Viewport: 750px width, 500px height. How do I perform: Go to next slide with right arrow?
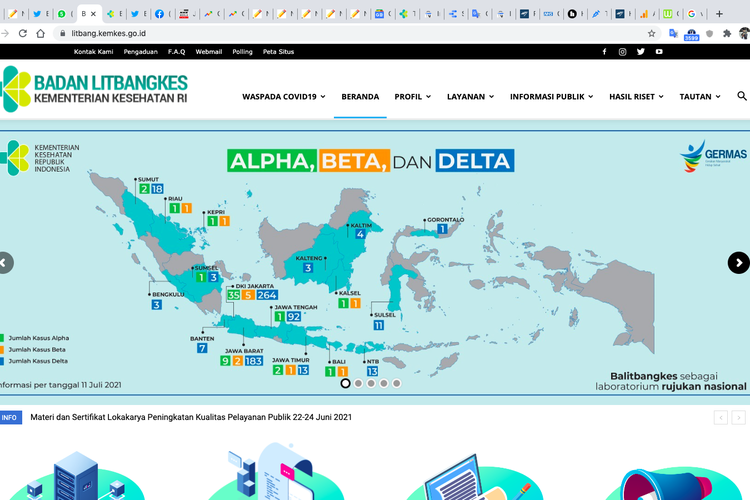click(738, 263)
